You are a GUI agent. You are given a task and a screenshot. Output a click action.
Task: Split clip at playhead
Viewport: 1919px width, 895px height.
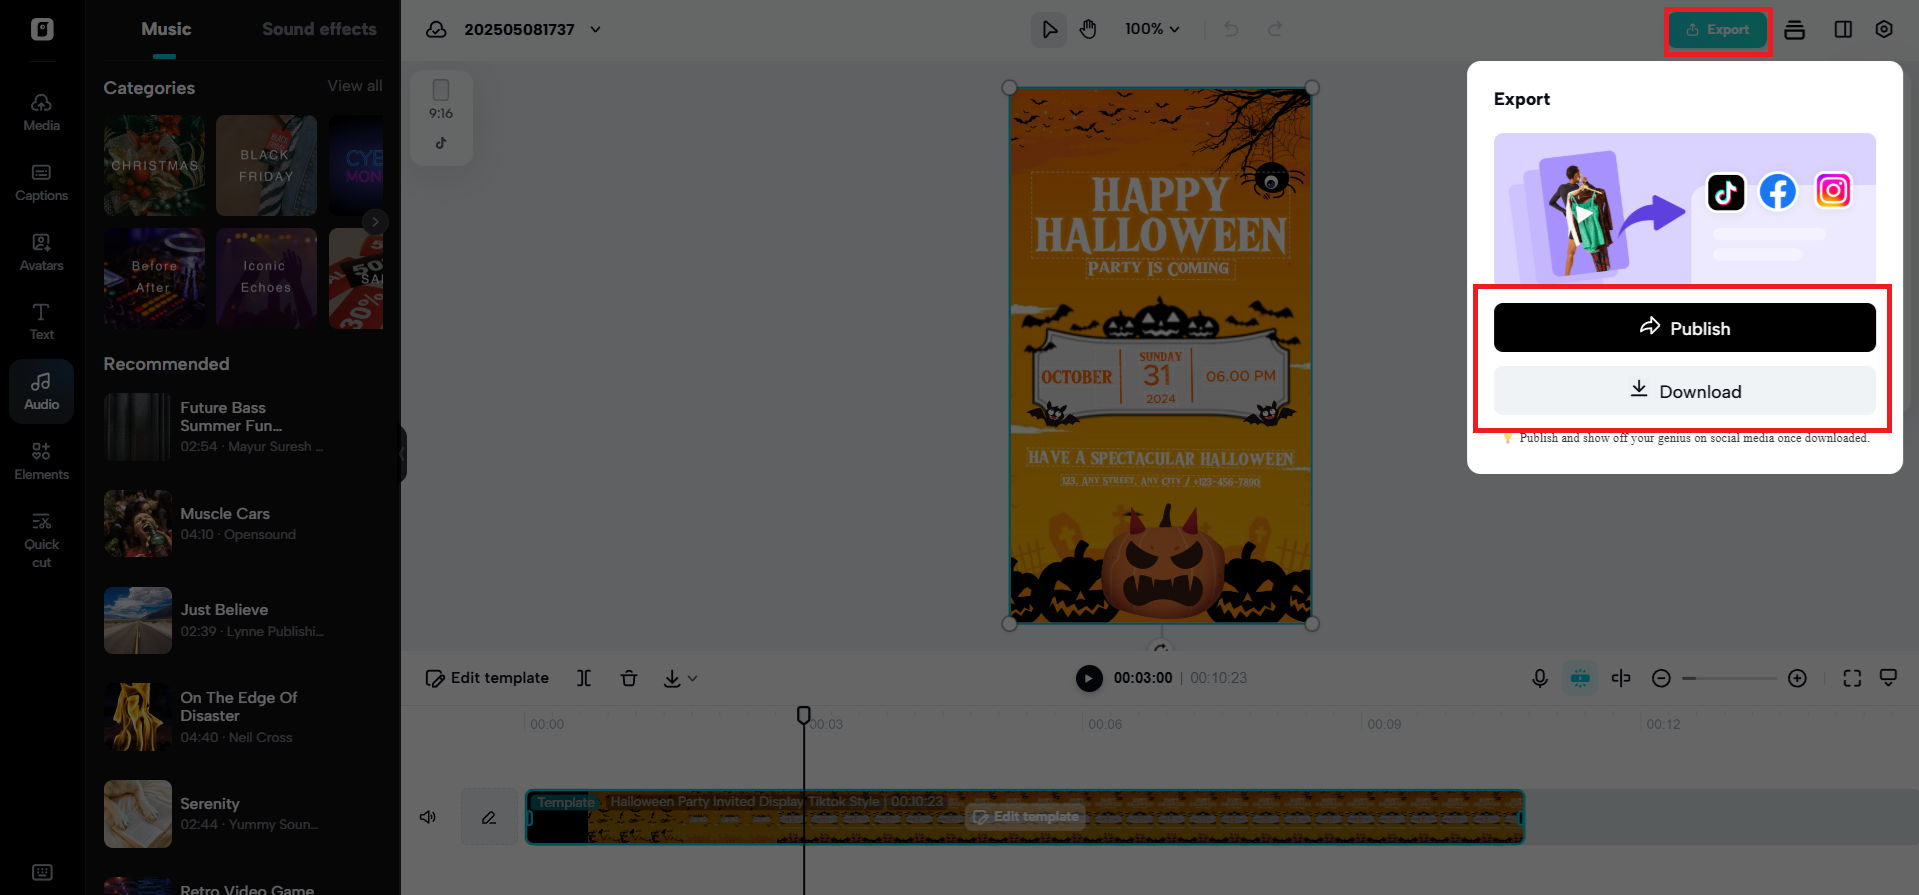coord(584,678)
